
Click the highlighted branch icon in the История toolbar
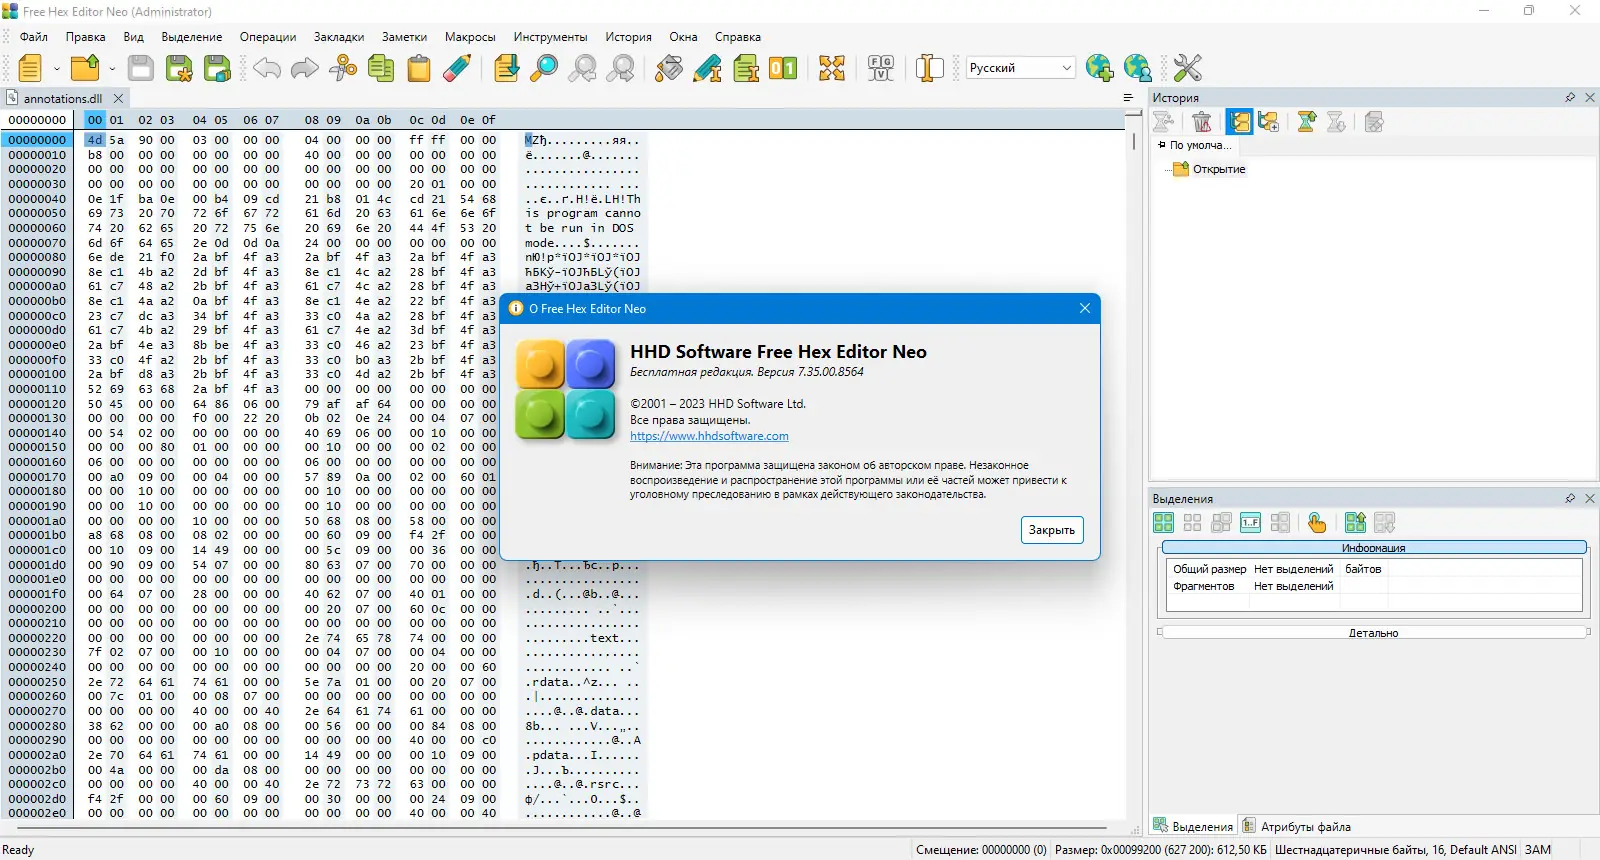pyautogui.click(x=1240, y=122)
